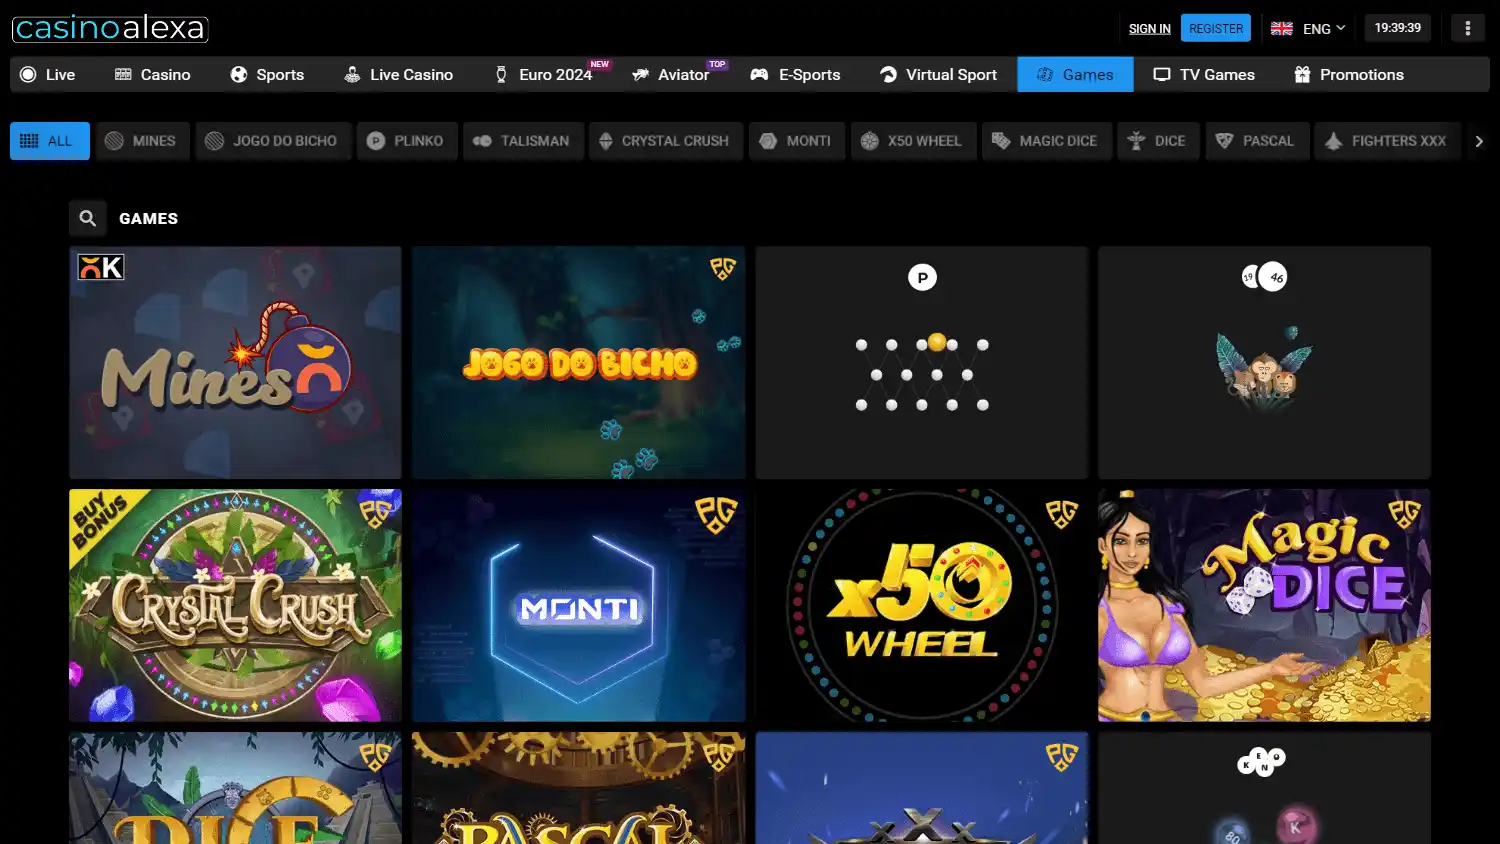Select the Crystal Crush category chip
1500x844 pixels.
[665, 141]
